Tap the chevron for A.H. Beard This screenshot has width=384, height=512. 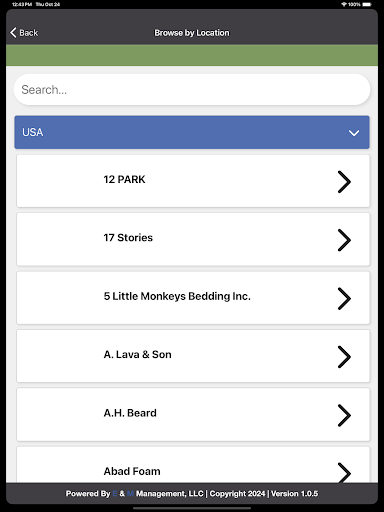(344, 415)
